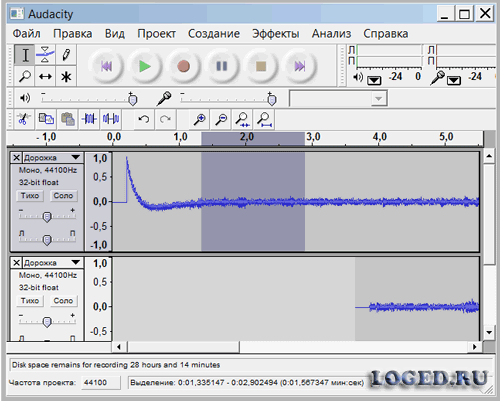Open the Вид menu
This screenshot has height=401, width=500.
click(115, 34)
